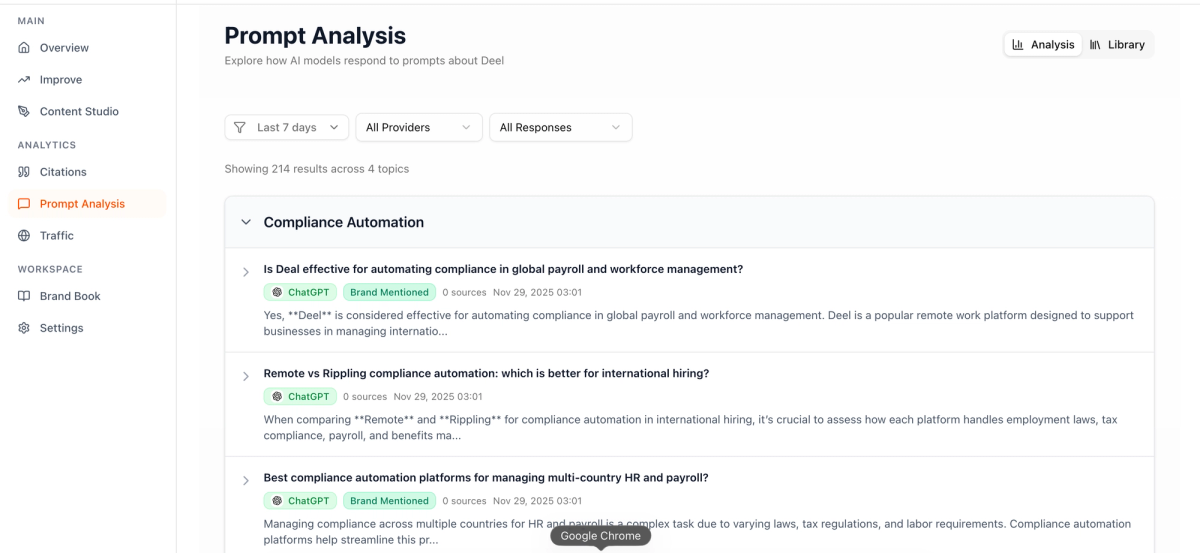Open Brand Book in sidebar
The width and height of the screenshot is (1200, 553).
[88, 296]
